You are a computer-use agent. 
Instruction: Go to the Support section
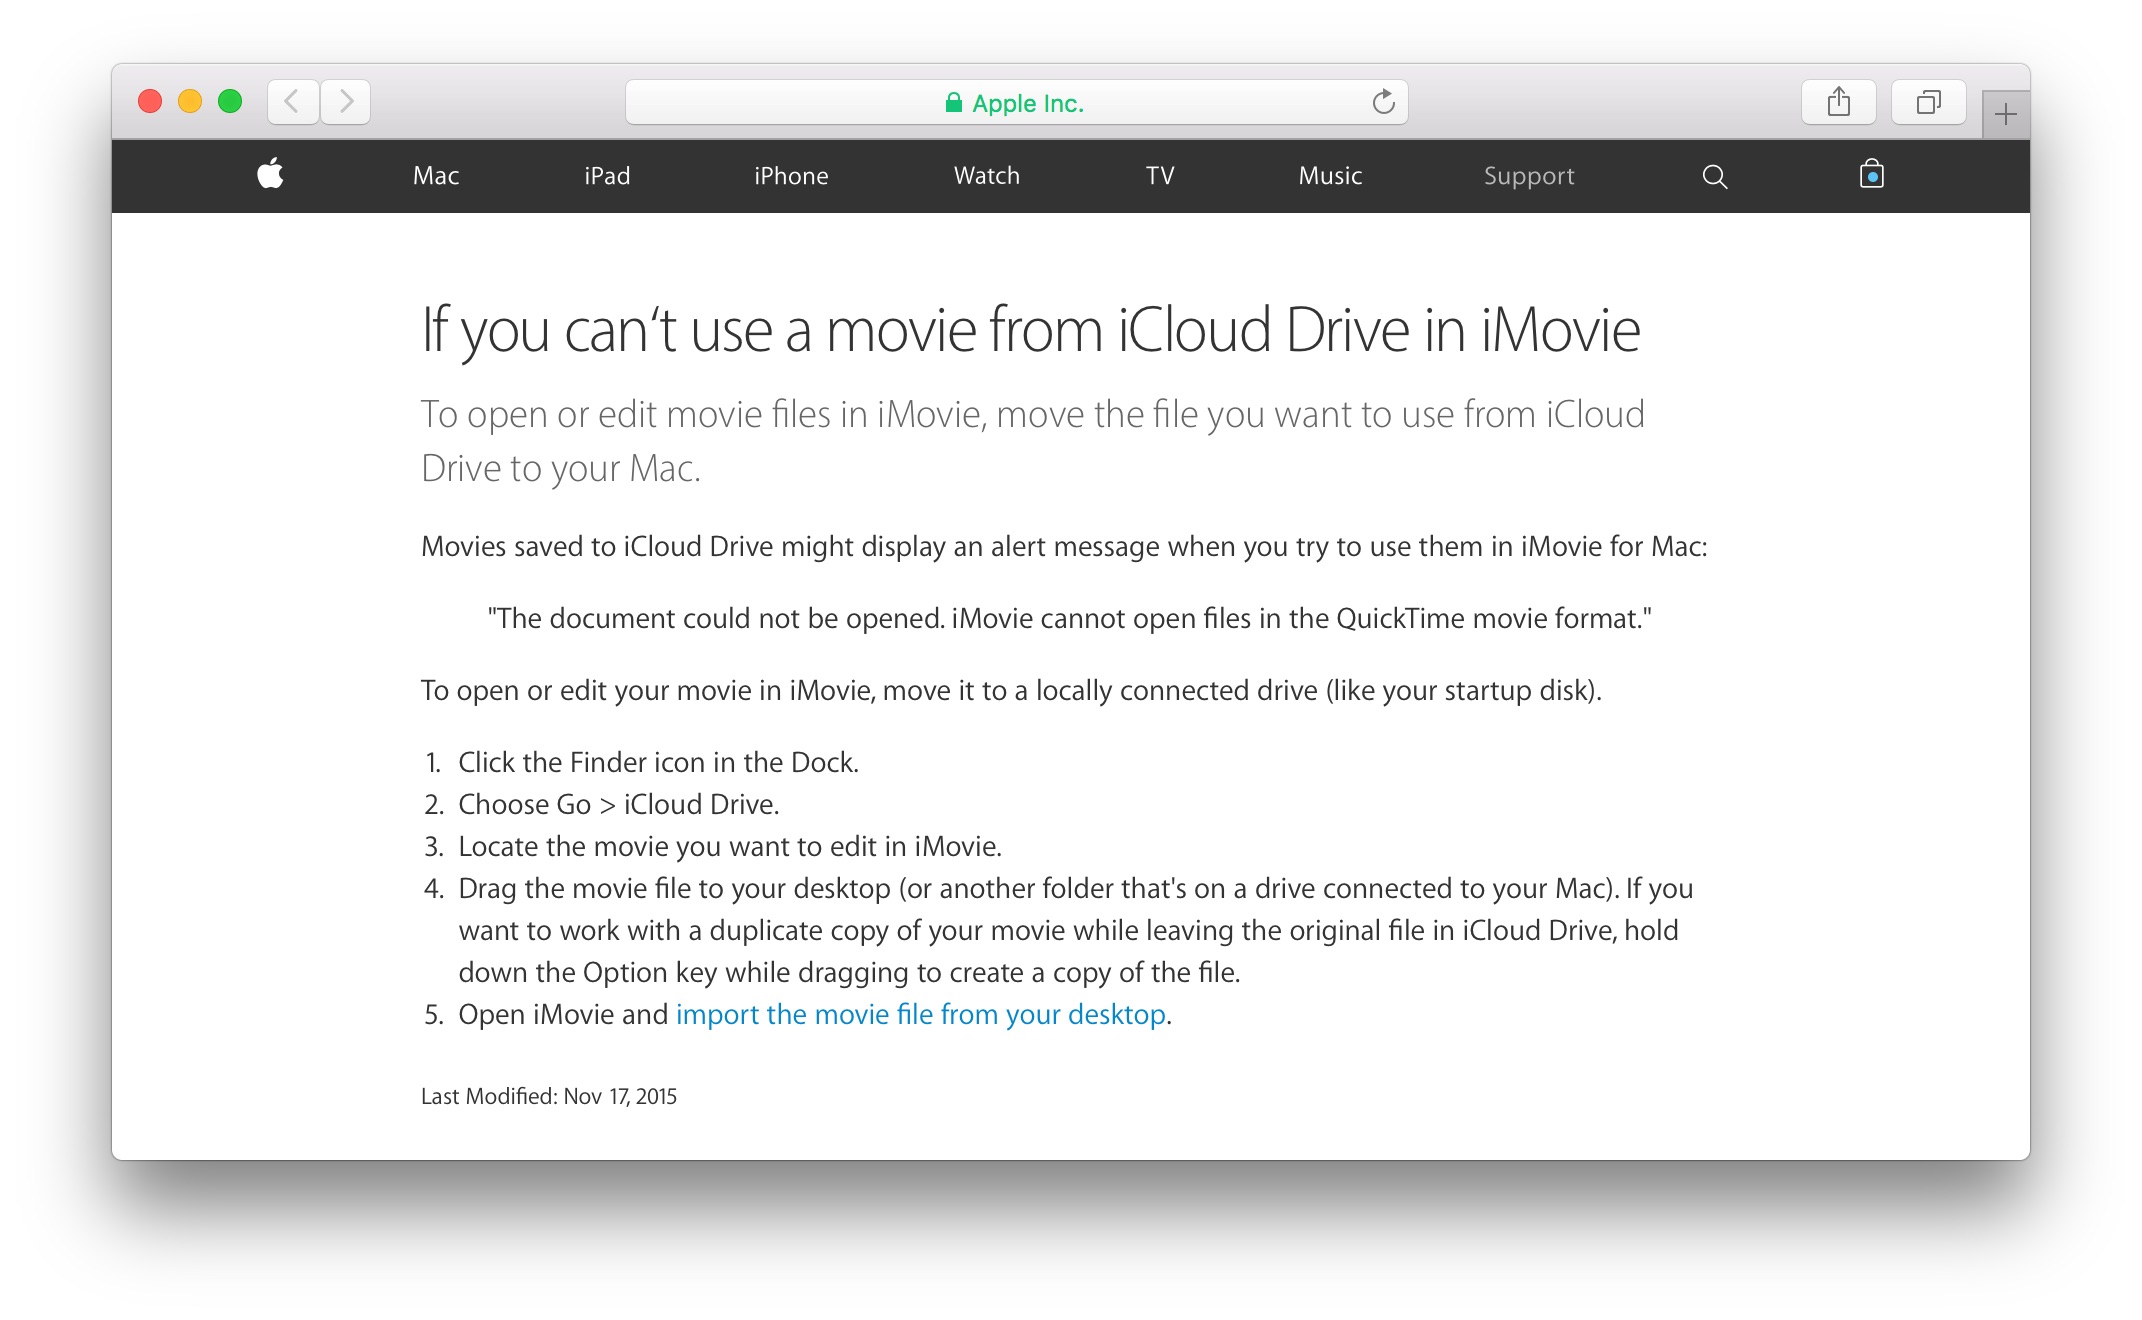point(1528,176)
